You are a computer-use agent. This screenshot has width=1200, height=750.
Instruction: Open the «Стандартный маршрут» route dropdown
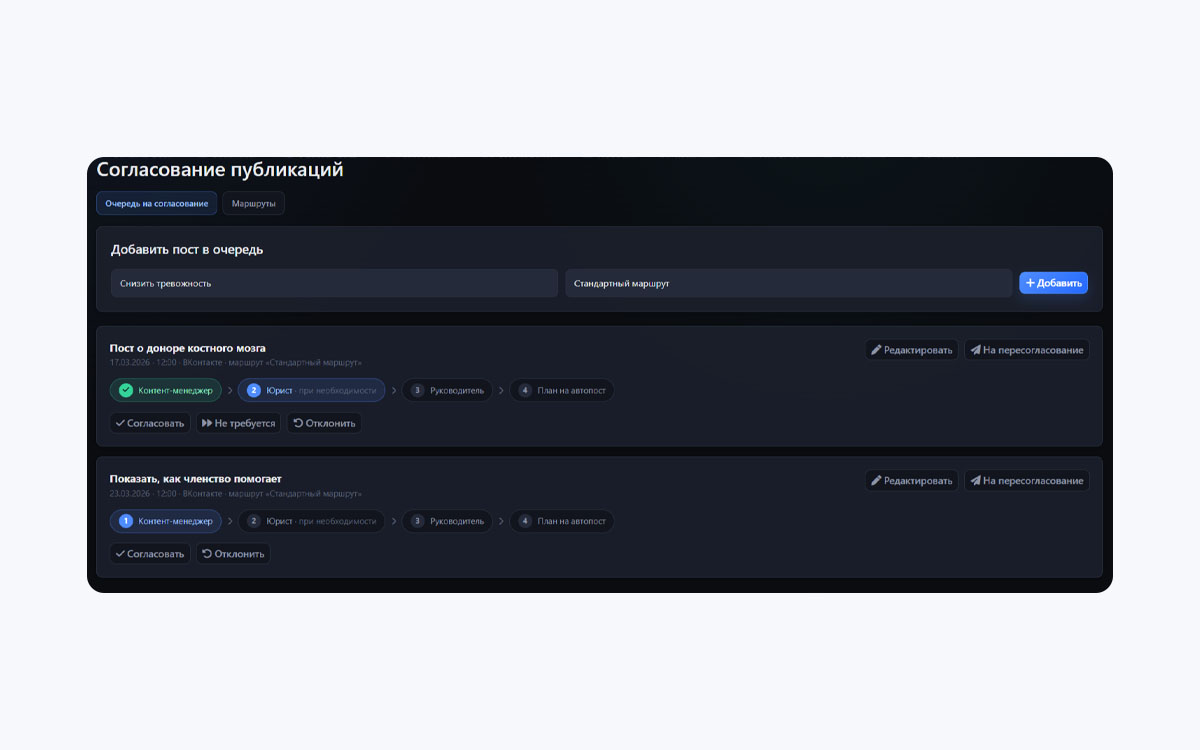click(x=788, y=283)
